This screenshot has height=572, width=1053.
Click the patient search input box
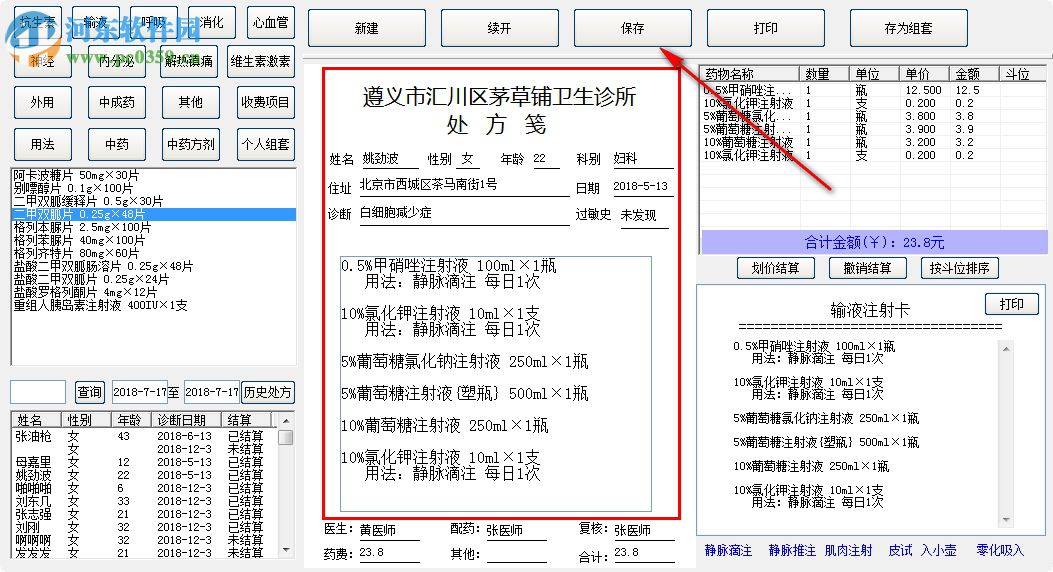click(38, 392)
